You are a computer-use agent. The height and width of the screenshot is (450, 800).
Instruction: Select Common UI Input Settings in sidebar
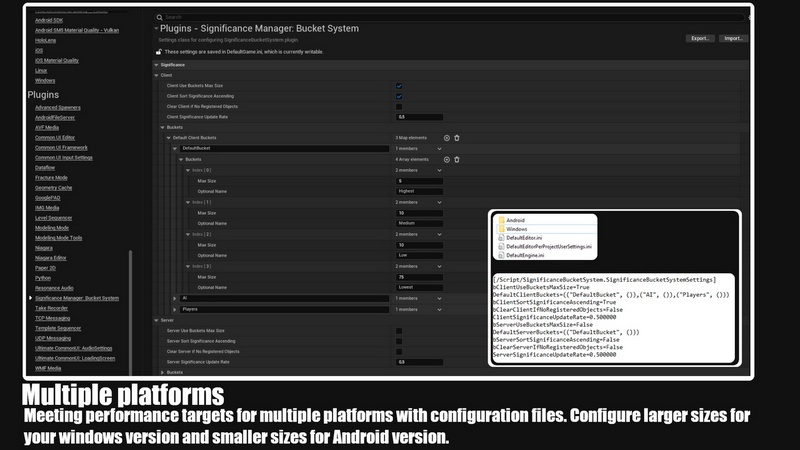pos(63,157)
